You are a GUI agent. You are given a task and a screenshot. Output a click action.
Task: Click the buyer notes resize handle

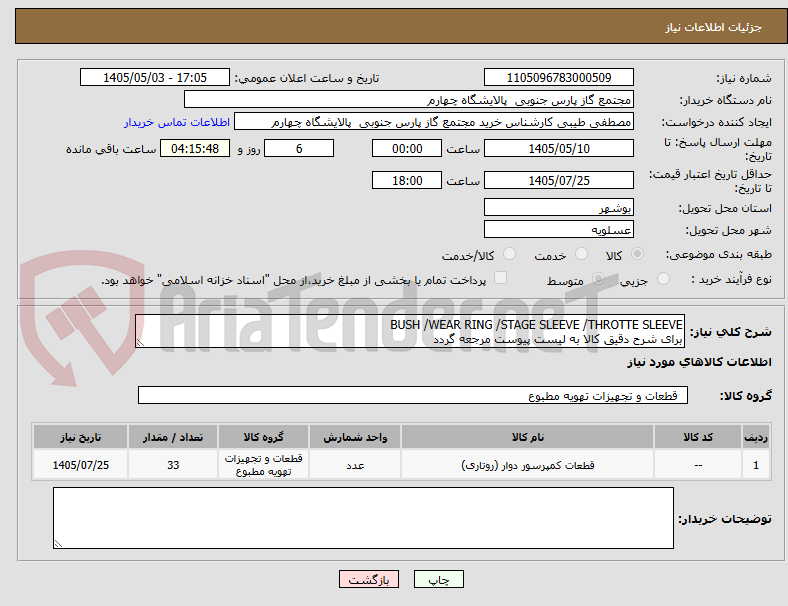[58, 544]
